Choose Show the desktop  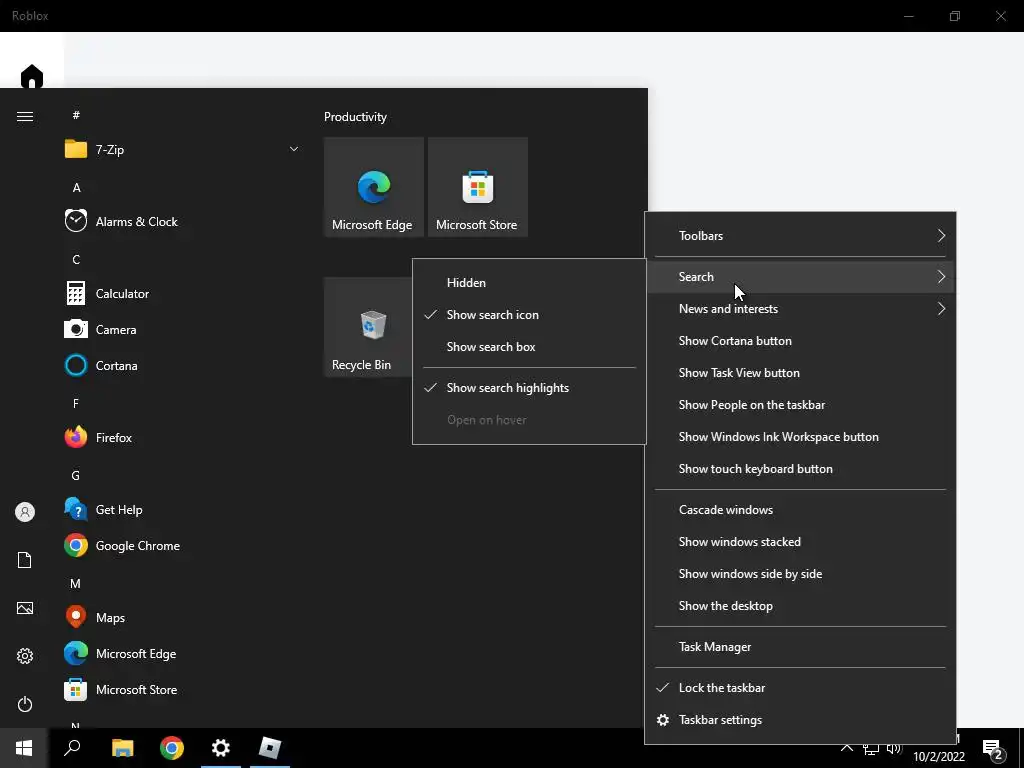coord(800,606)
